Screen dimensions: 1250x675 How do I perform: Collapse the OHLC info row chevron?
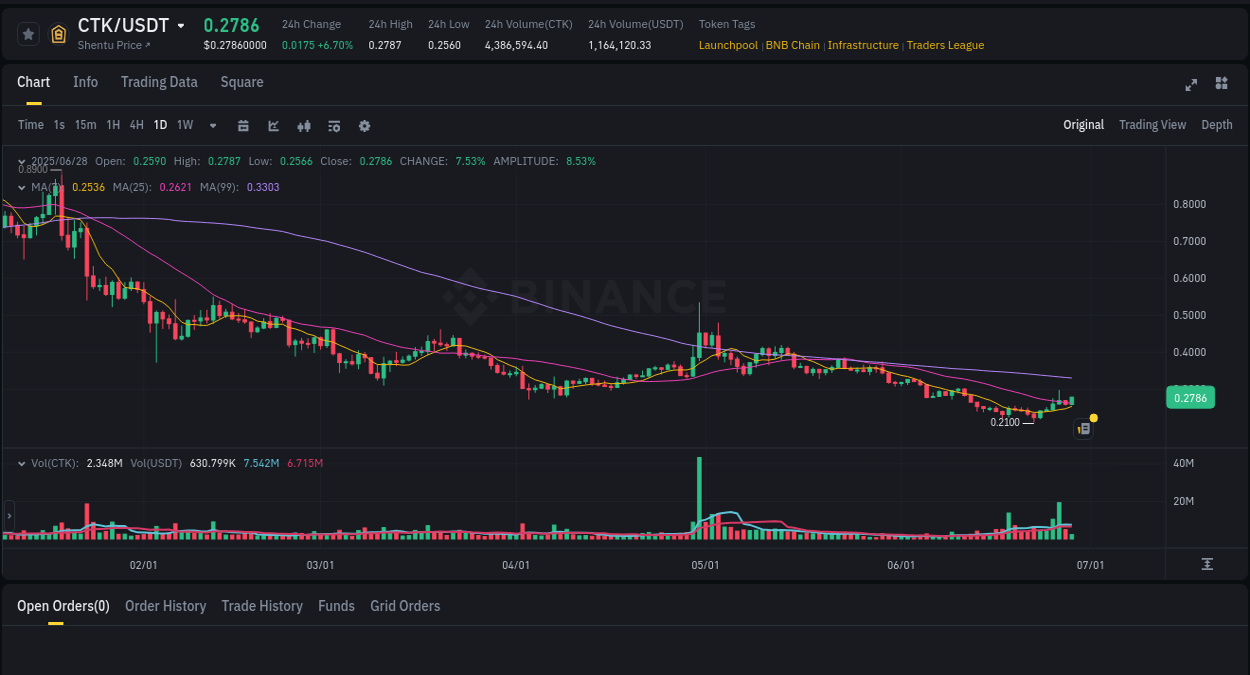[20, 160]
